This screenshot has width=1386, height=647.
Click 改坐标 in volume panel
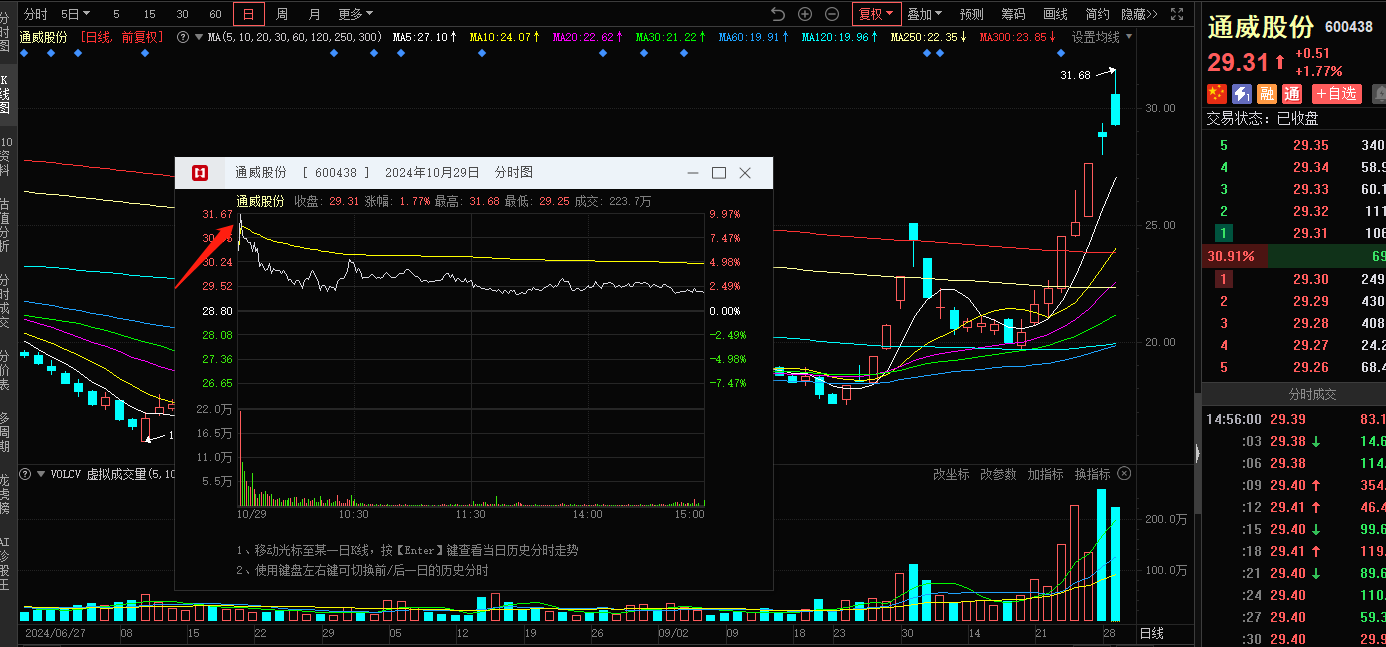(x=950, y=474)
